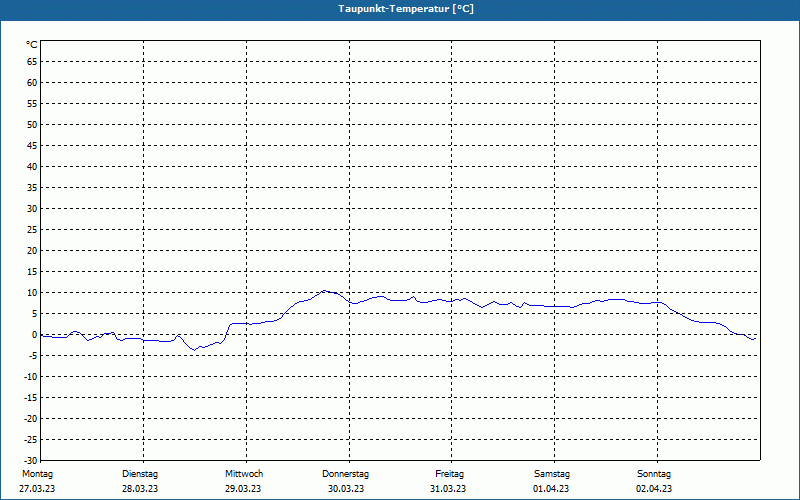Screen dimensions: 800x500
Task: Click the °C unit label on the axis
Action: tap(32, 45)
